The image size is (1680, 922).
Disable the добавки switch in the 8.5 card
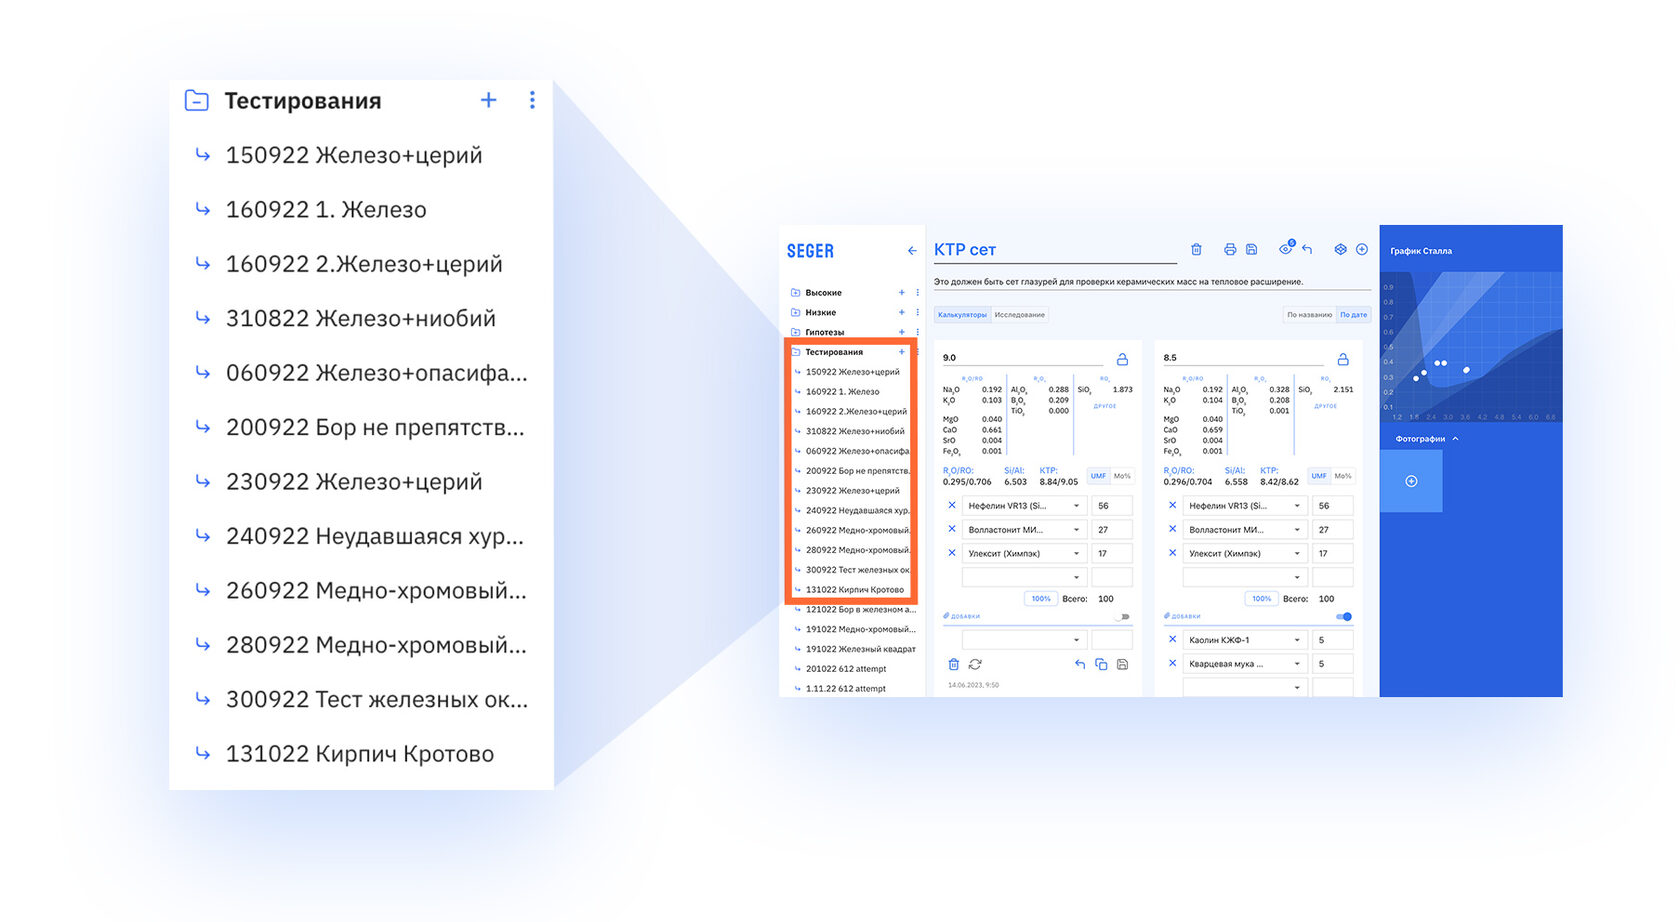click(1344, 617)
